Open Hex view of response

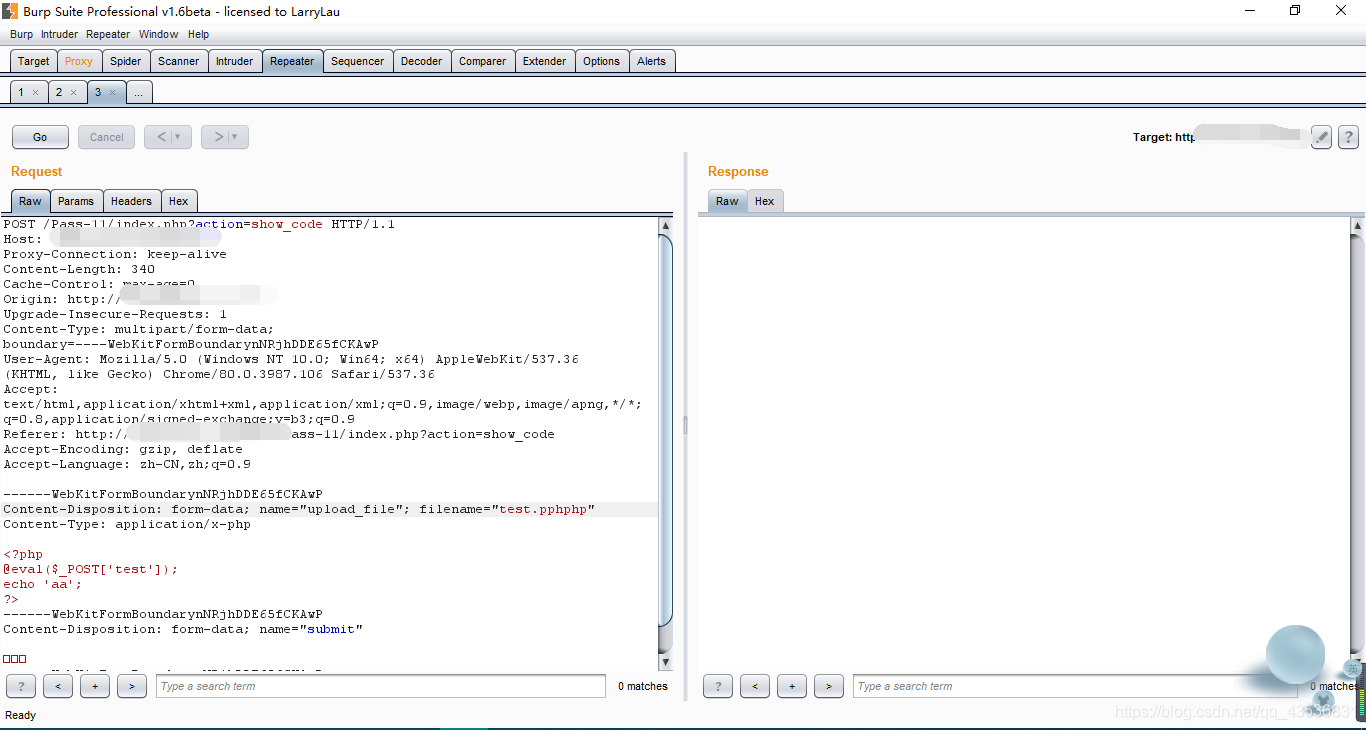point(765,201)
